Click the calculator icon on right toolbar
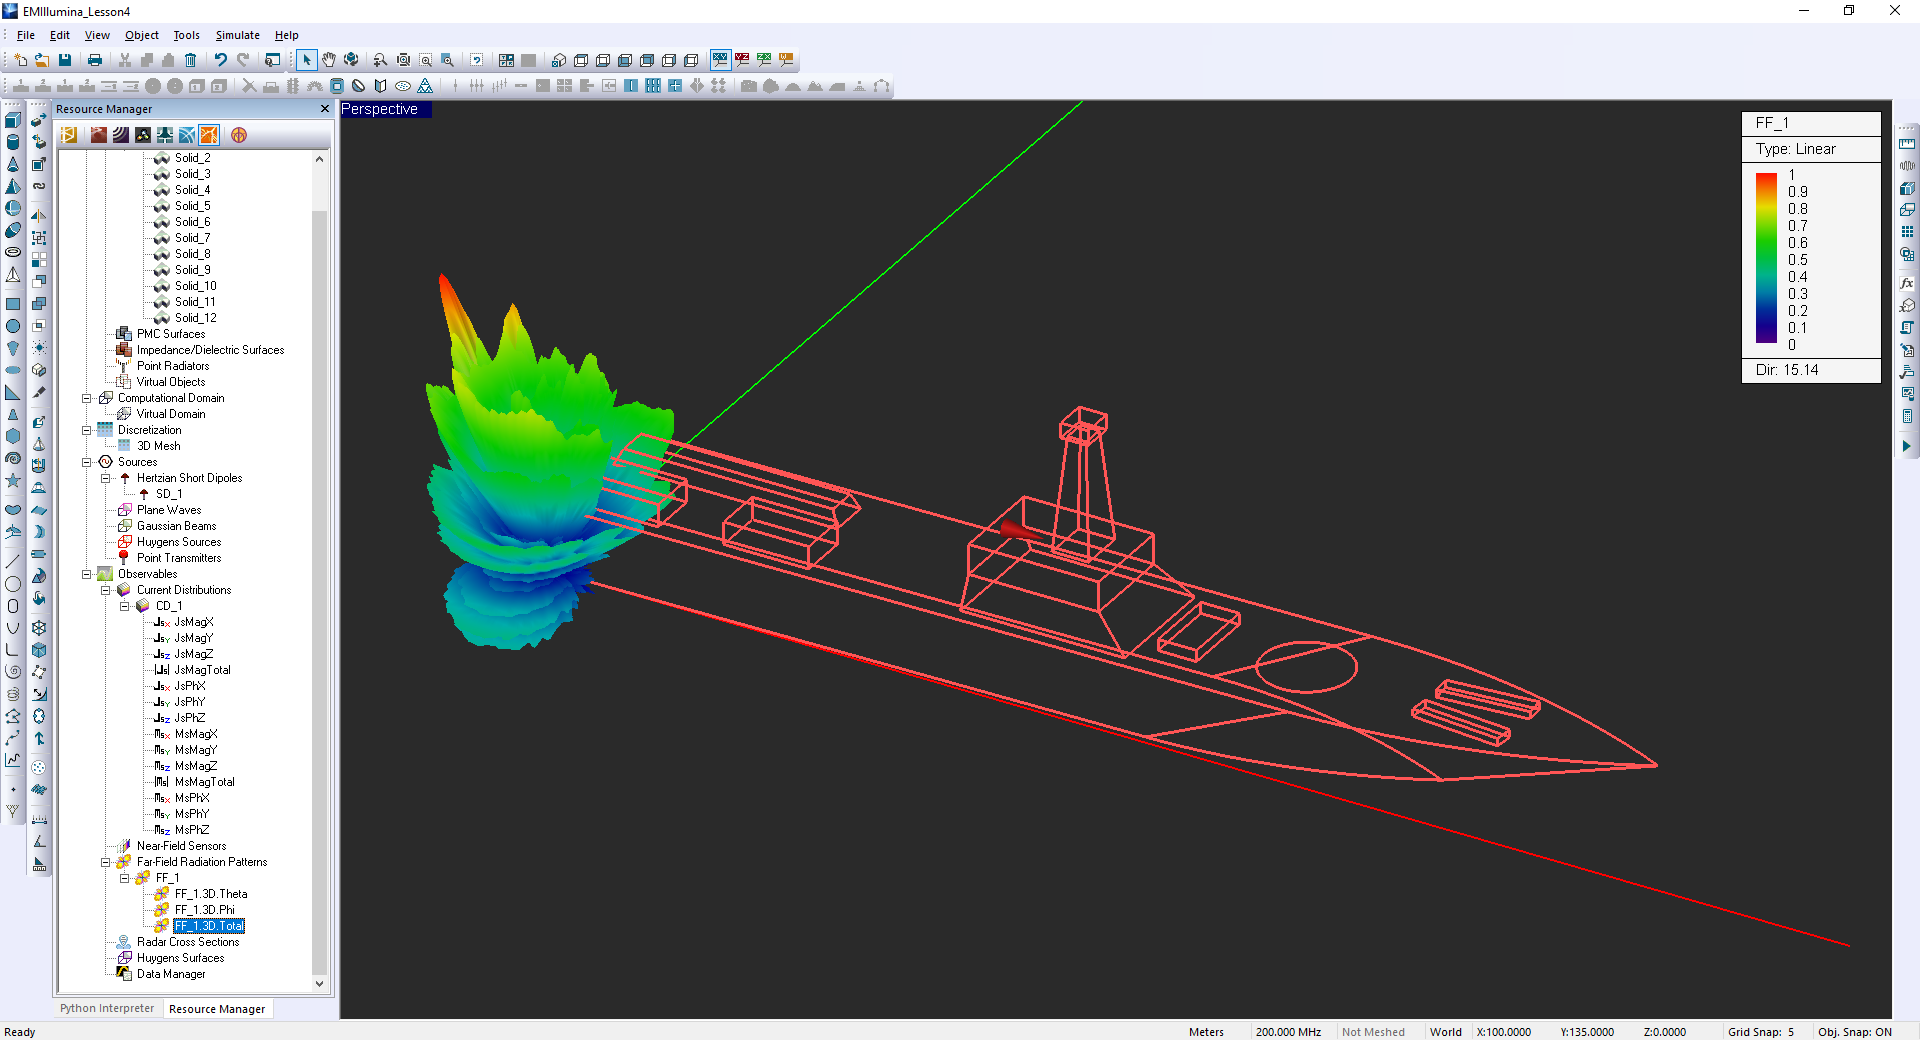Viewport: 1920px width, 1040px height. tap(1907, 416)
